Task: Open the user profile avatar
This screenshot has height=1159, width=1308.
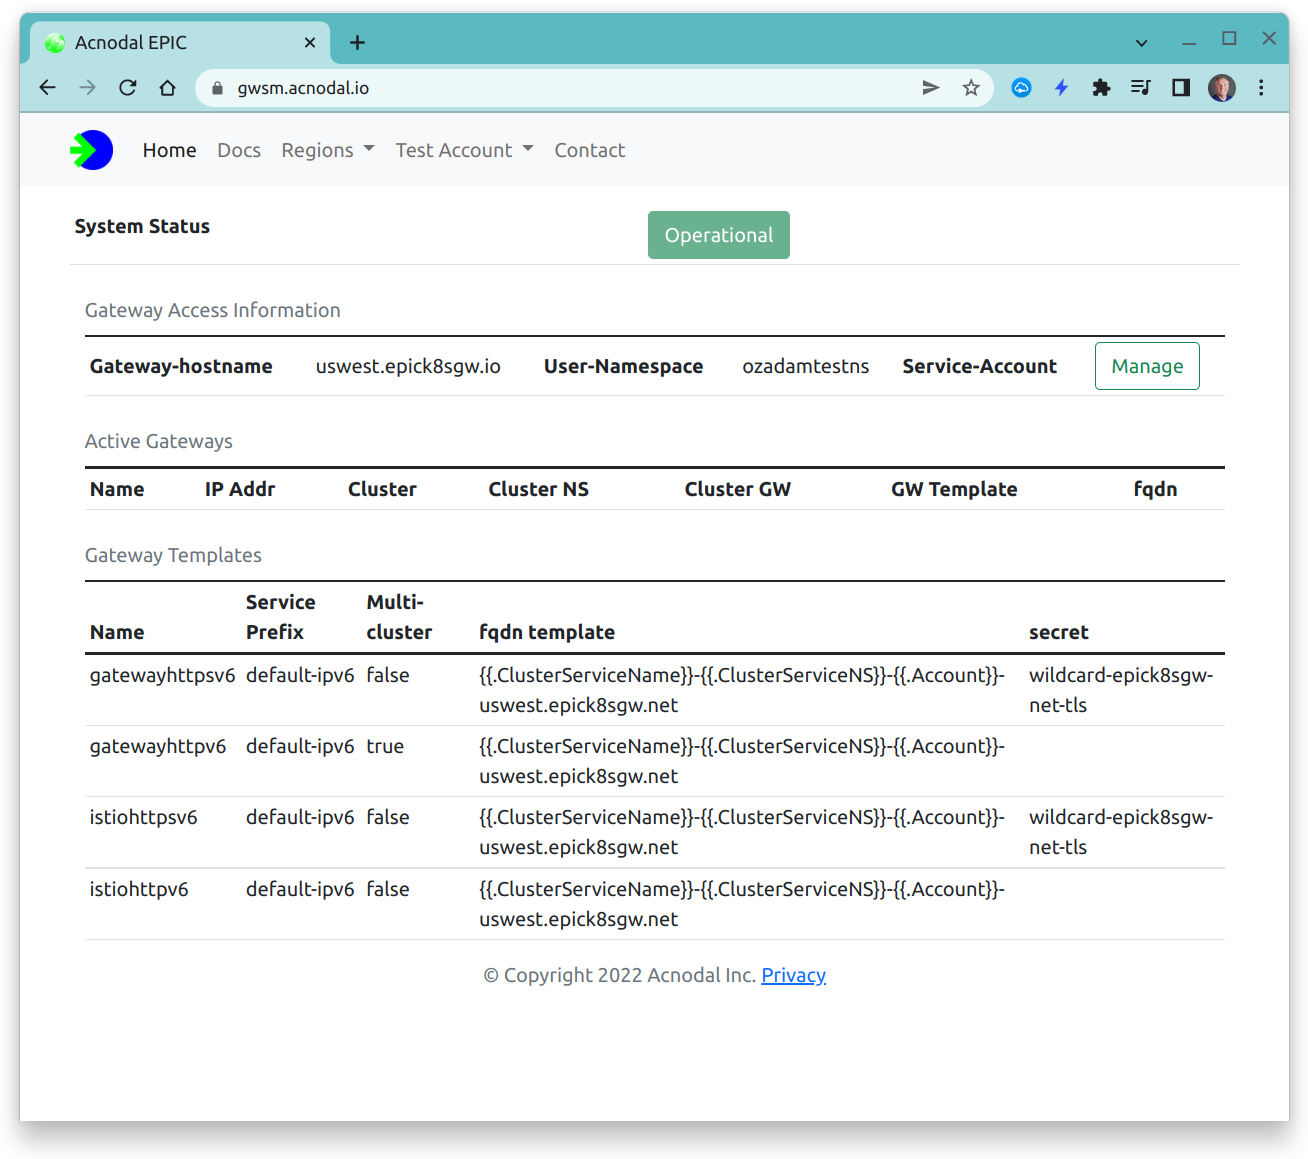Action: 1221,88
